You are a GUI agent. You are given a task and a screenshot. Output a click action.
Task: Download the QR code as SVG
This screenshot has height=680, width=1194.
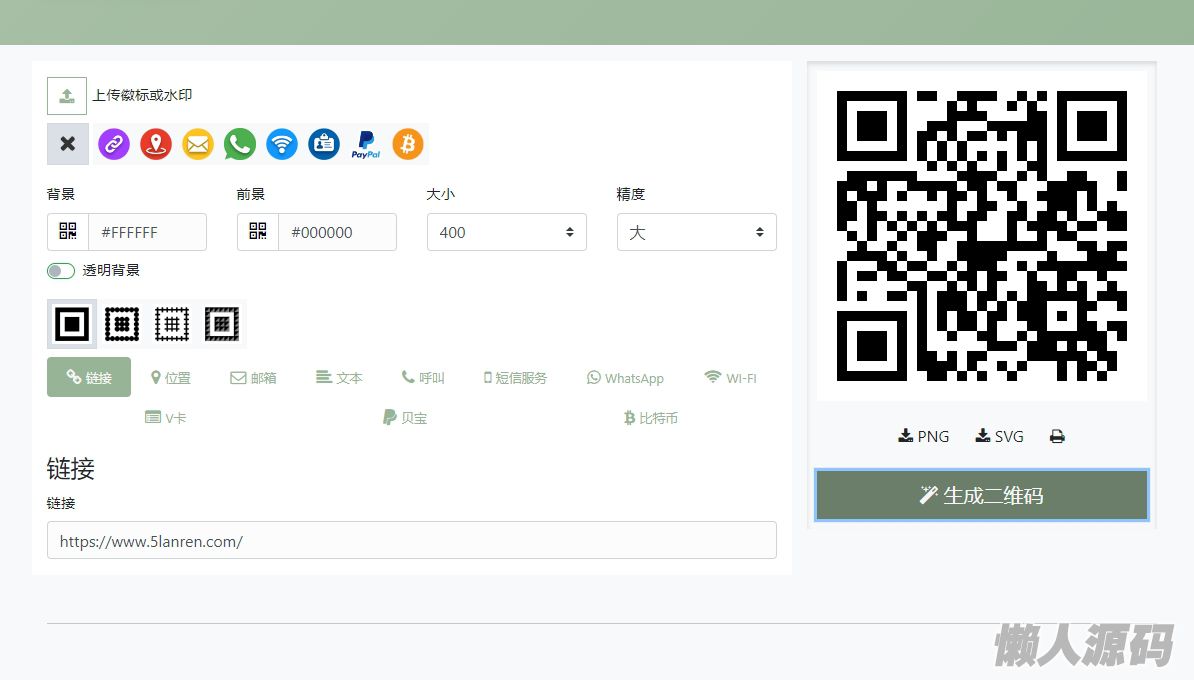[1000, 436]
